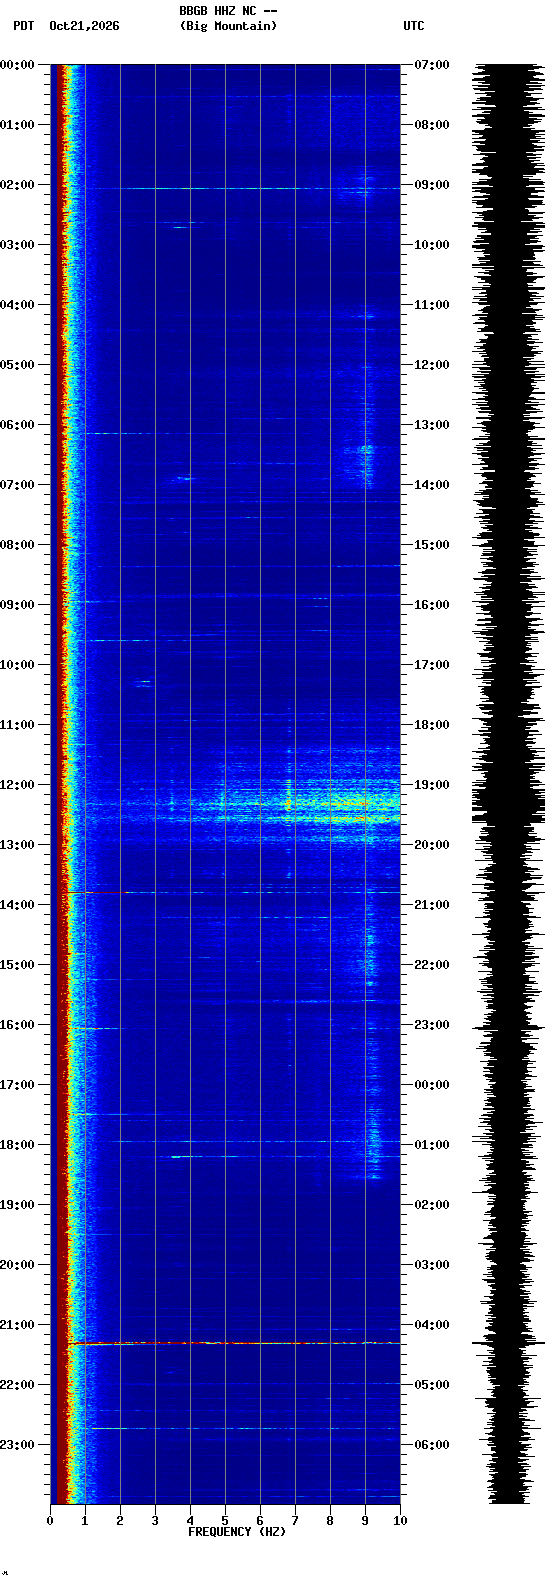
Task: Click the 9 Hz energy patch near 18:00 PDT
Action: pyautogui.click(x=374, y=1140)
